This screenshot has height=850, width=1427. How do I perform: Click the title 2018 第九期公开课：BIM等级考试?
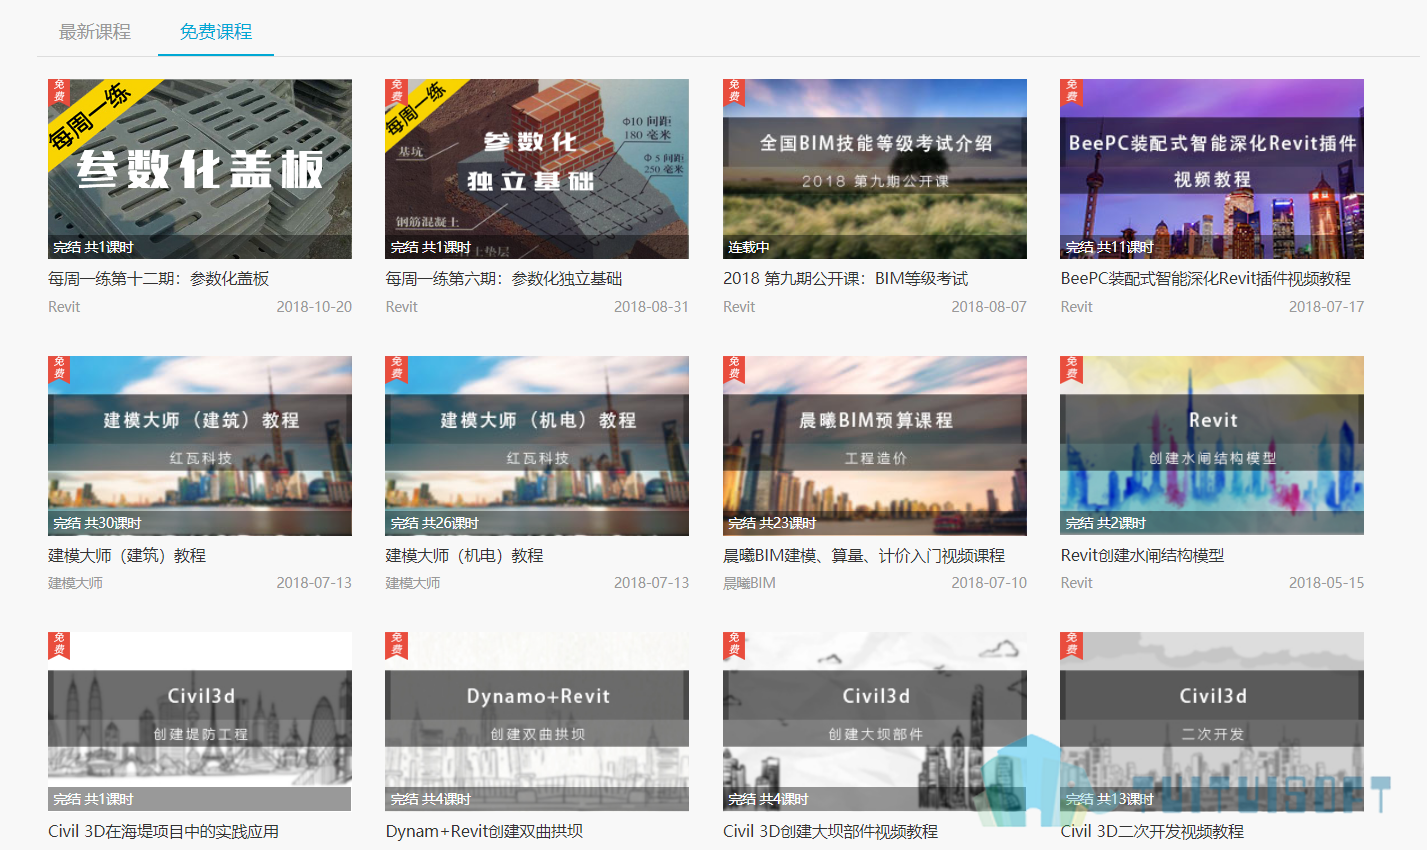click(x=846, y=279)
